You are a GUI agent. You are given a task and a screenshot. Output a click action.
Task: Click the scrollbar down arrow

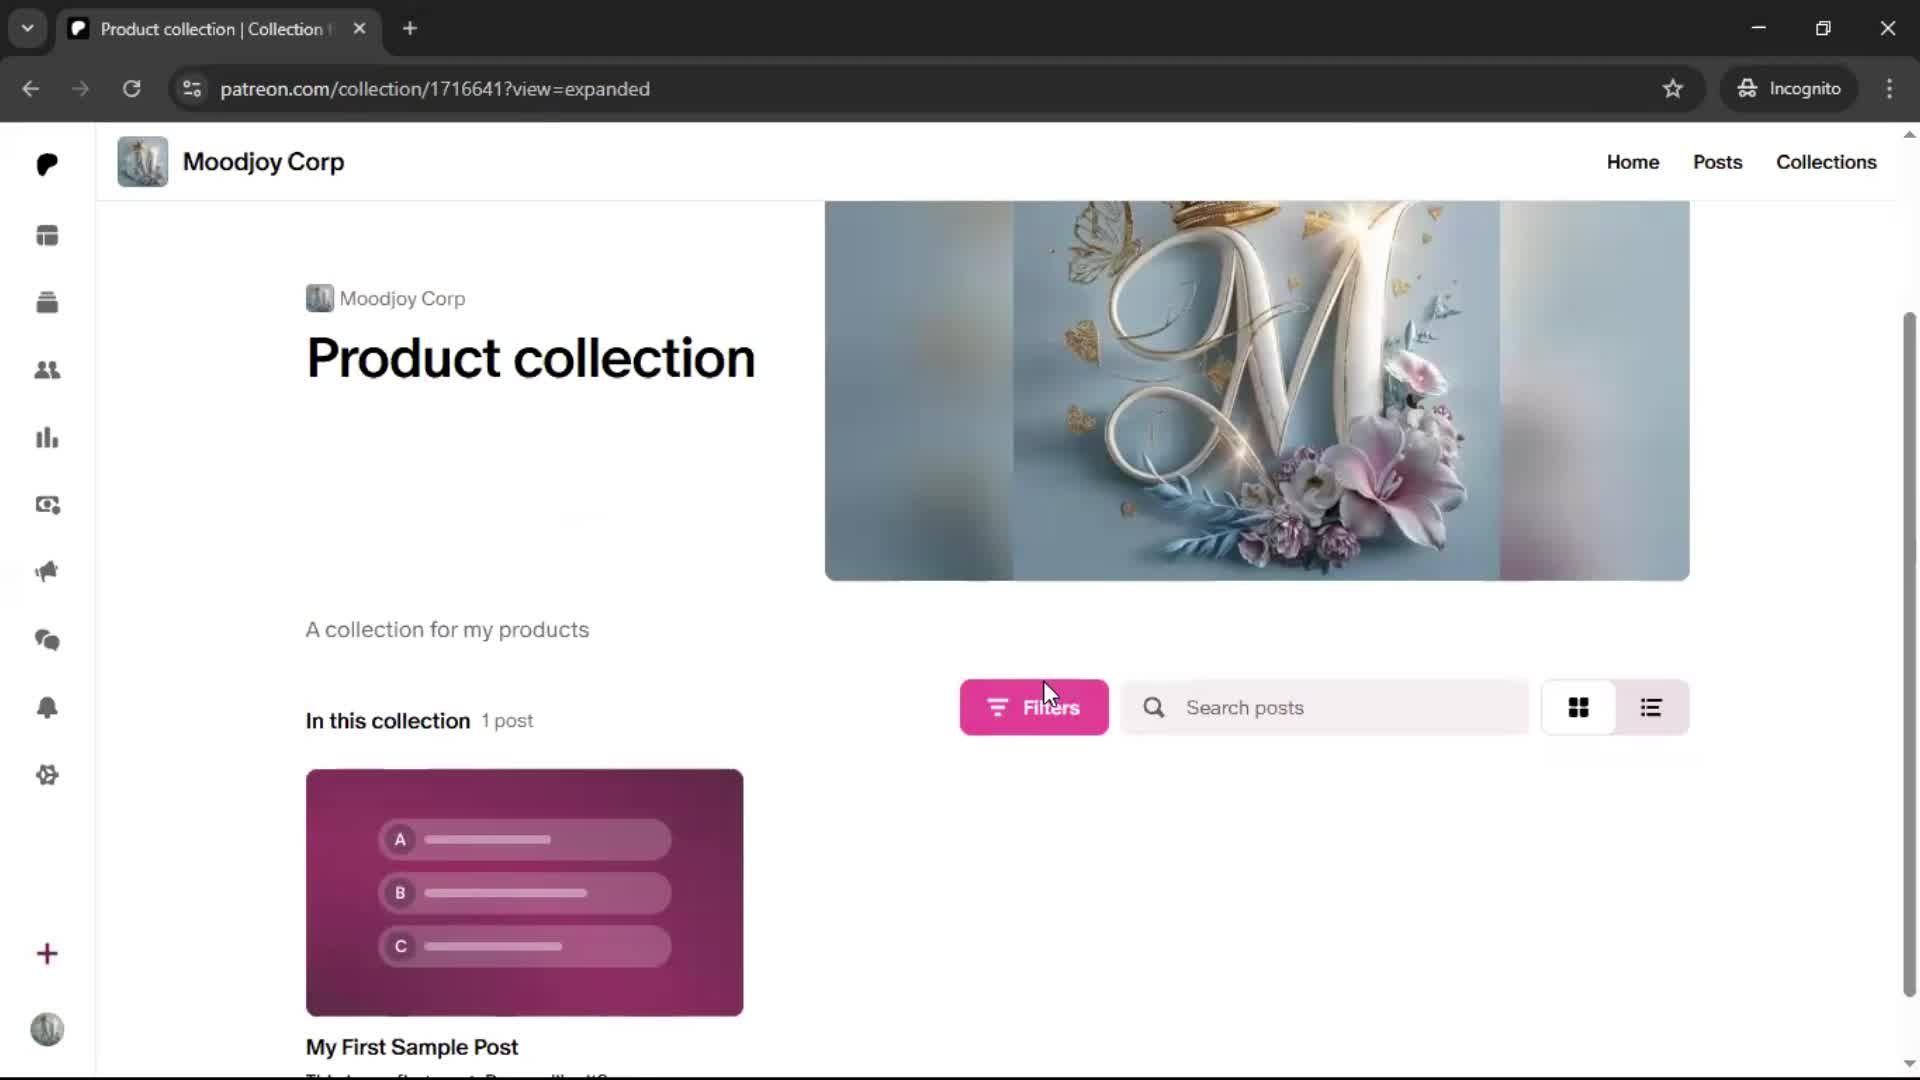[1909, 1064]
